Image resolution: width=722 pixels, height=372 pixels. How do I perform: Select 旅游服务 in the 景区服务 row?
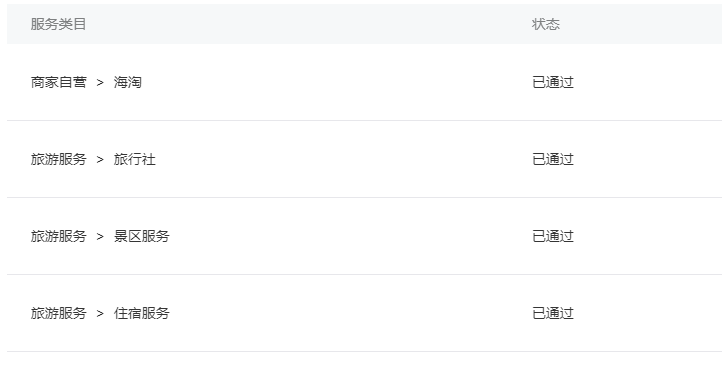pos(58,236)
